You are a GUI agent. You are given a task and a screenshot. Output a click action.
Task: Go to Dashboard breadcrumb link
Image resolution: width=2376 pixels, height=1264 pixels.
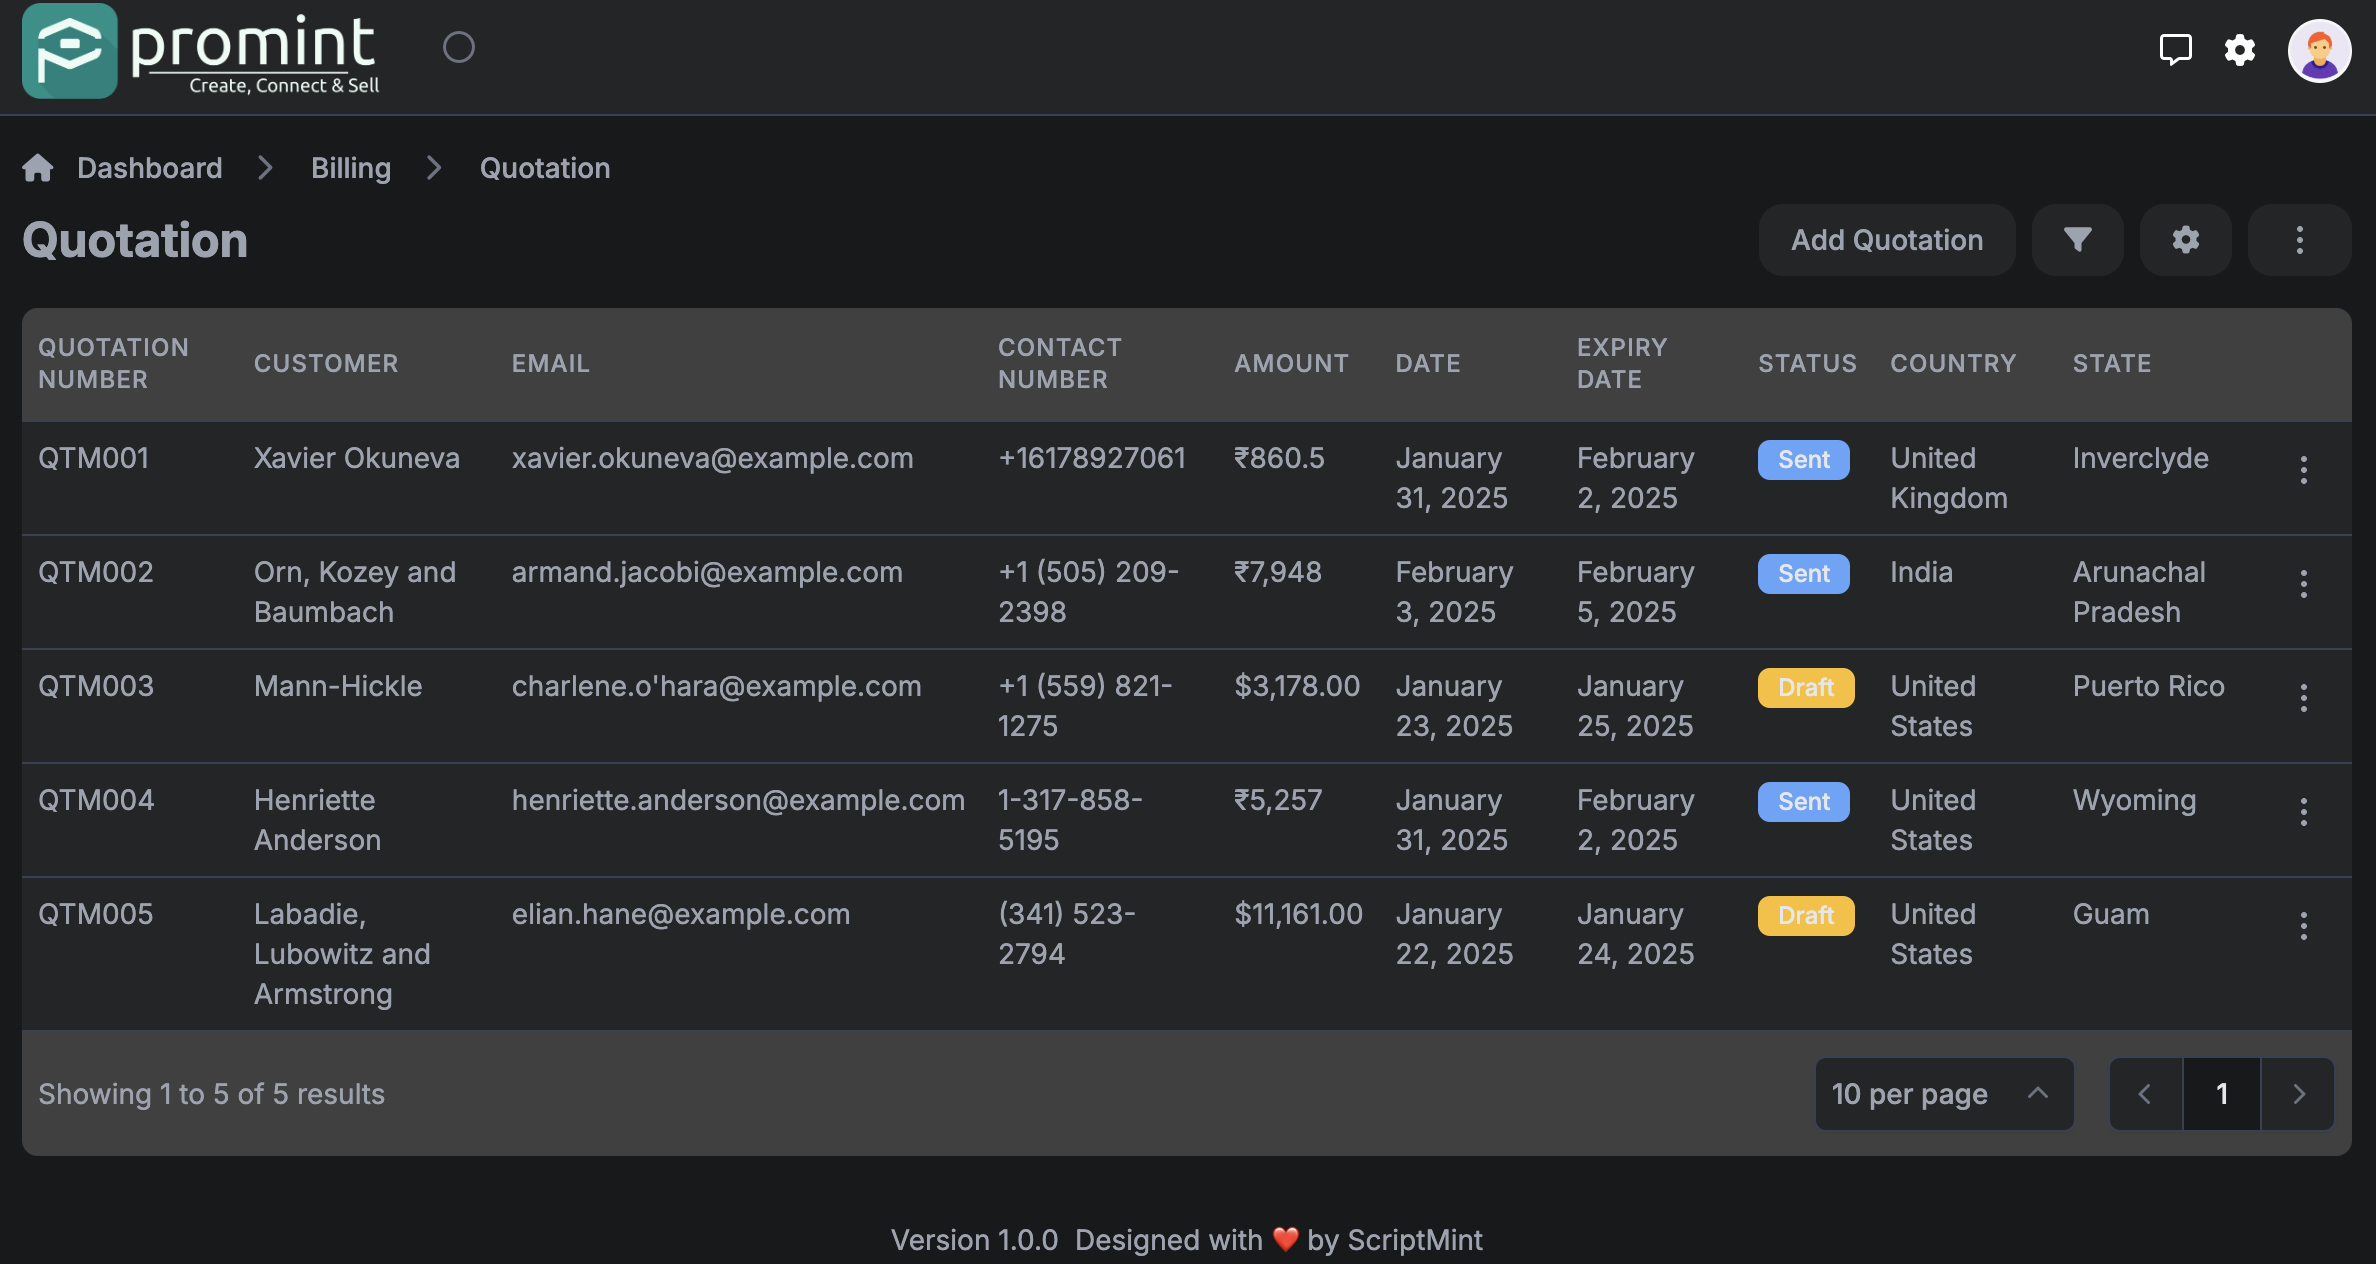pos(150,168)
